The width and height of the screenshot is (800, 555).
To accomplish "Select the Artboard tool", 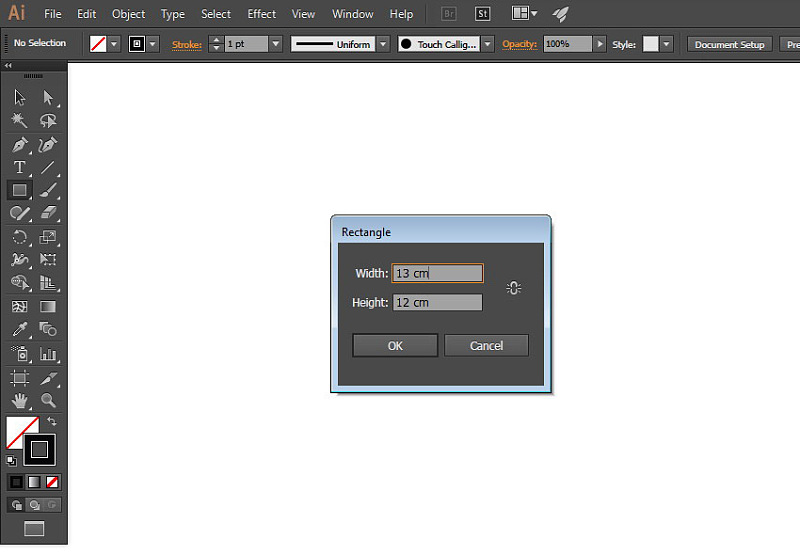I will click(19, 378).
